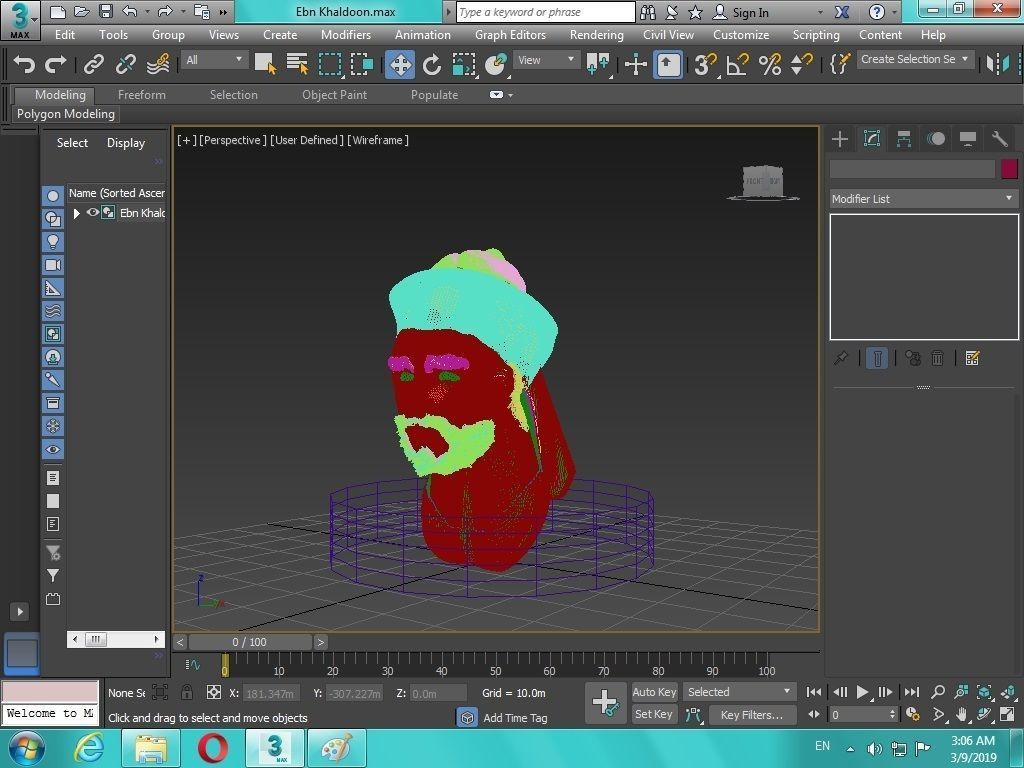Open Create Selection Set dropdown
1024x768 pixels.
pos(916,59)
